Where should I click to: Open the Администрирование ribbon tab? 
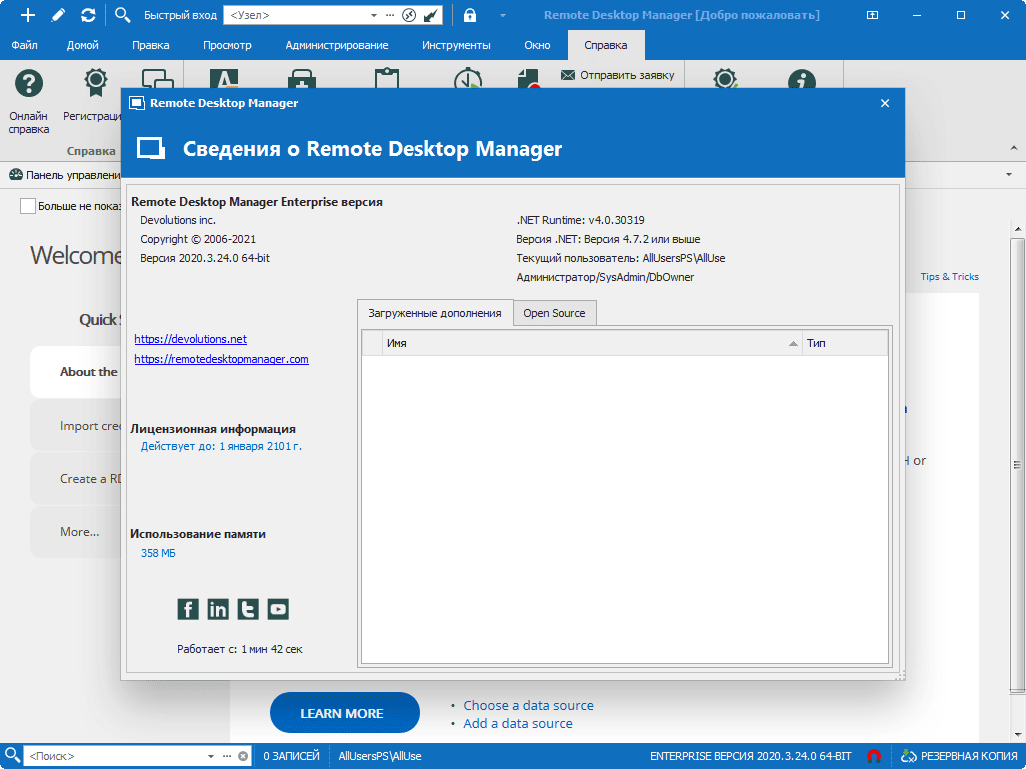pos(336,45)
